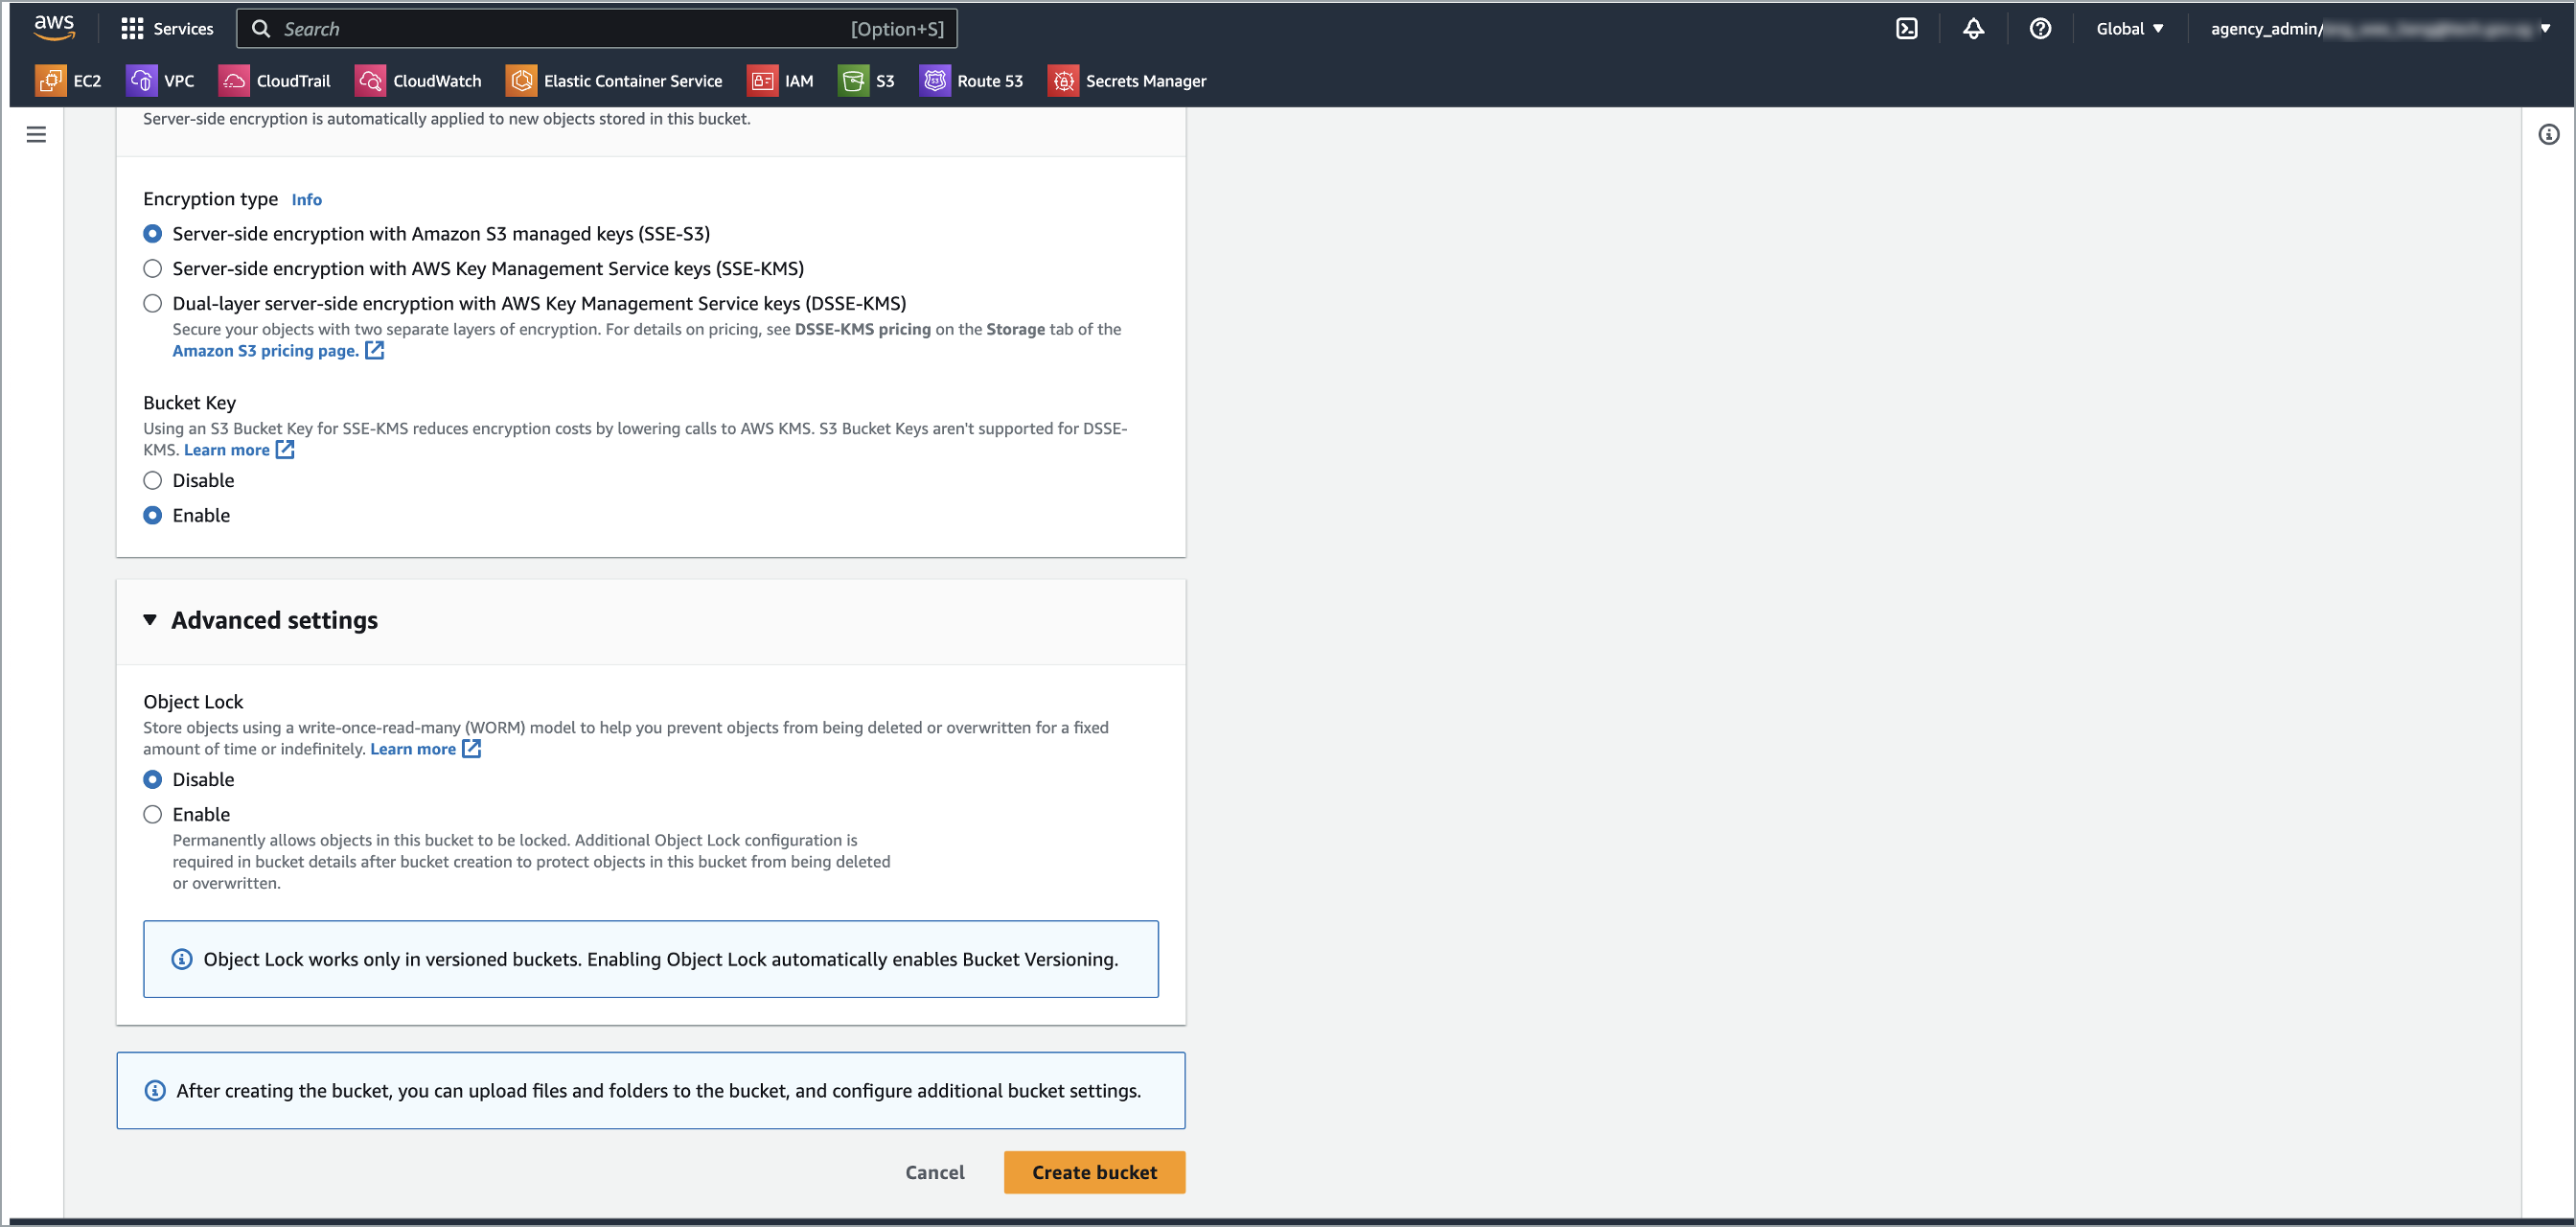Open the Secrets Manager service shortcut
2576x1227 pixels.
pos(1127,81)
